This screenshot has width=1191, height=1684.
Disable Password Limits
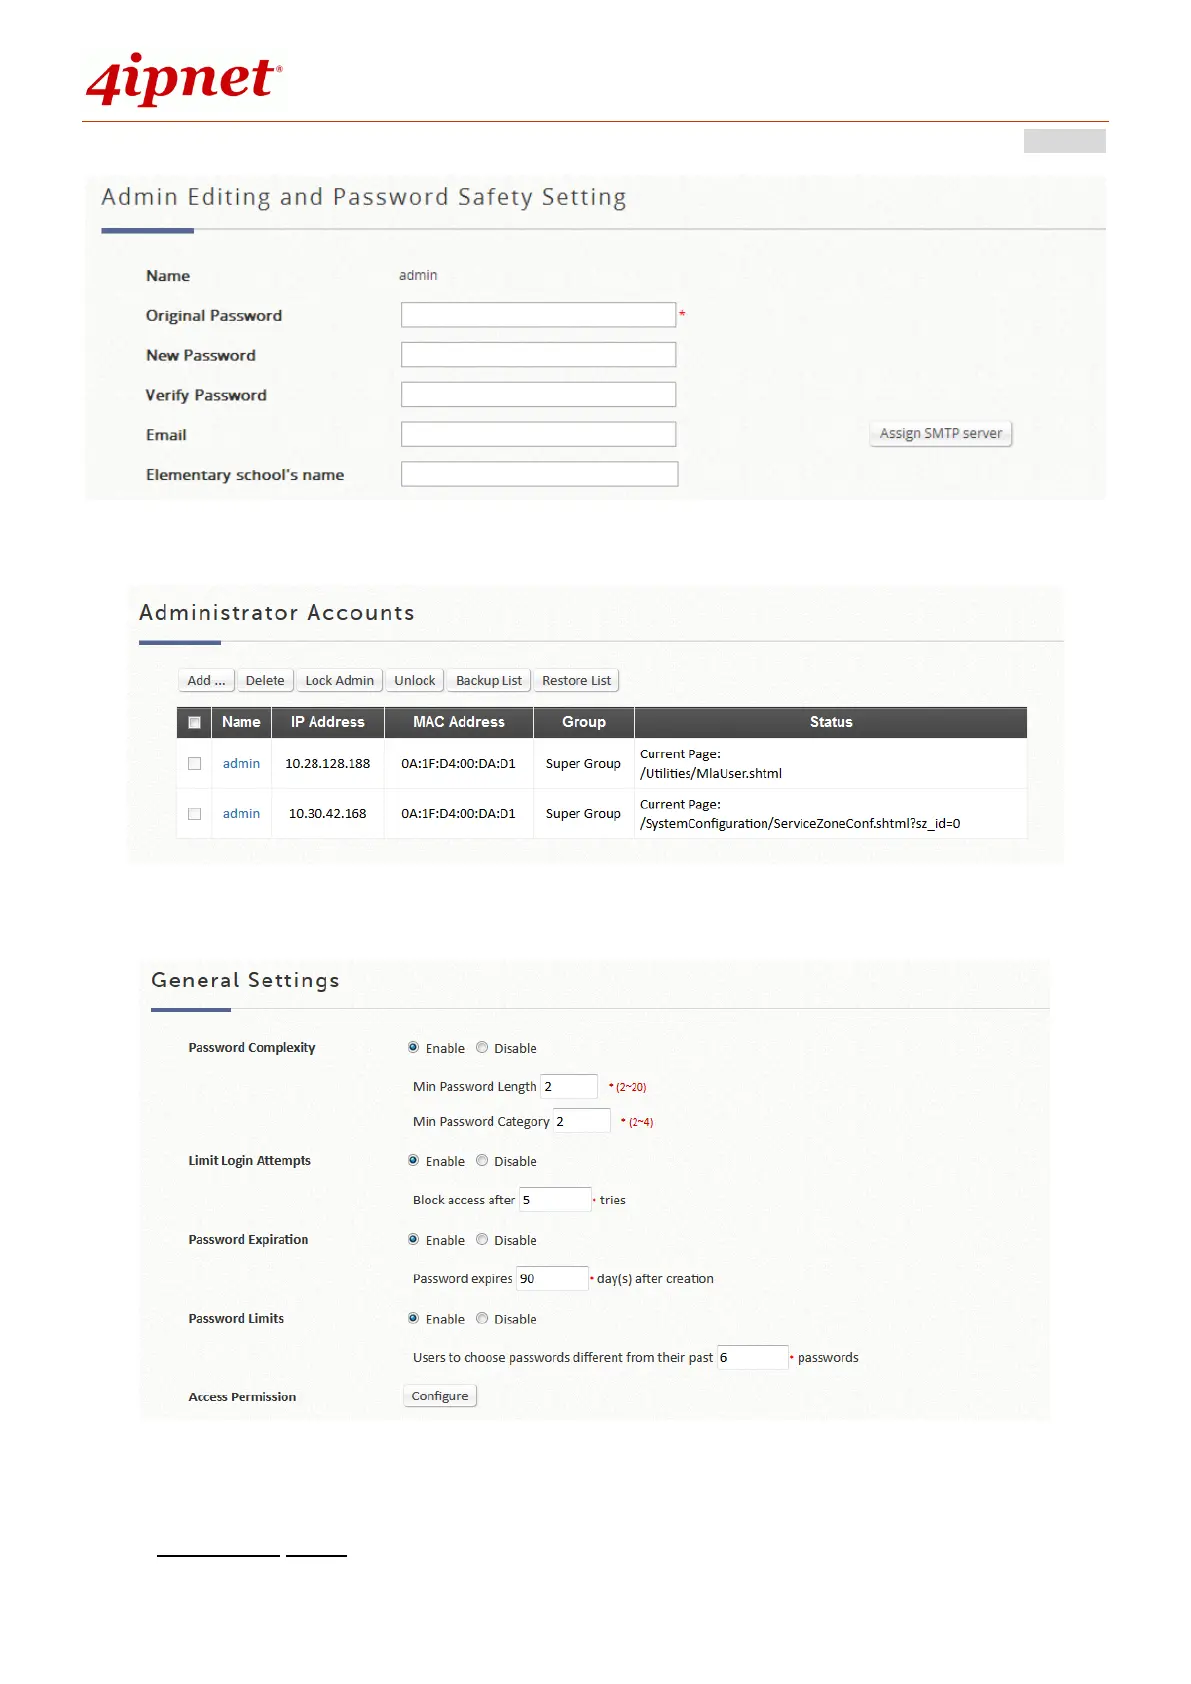click(x=482, y=1319)
